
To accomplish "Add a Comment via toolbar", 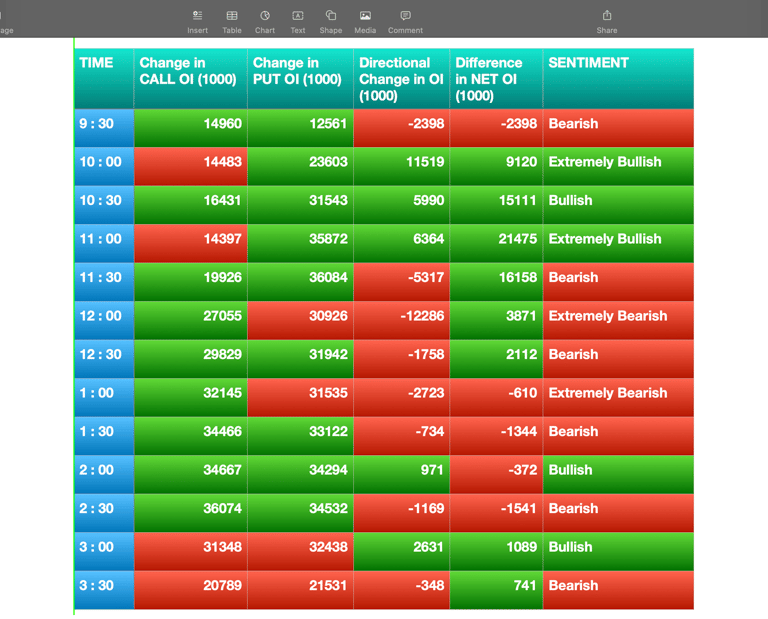I will click(405, 22).
